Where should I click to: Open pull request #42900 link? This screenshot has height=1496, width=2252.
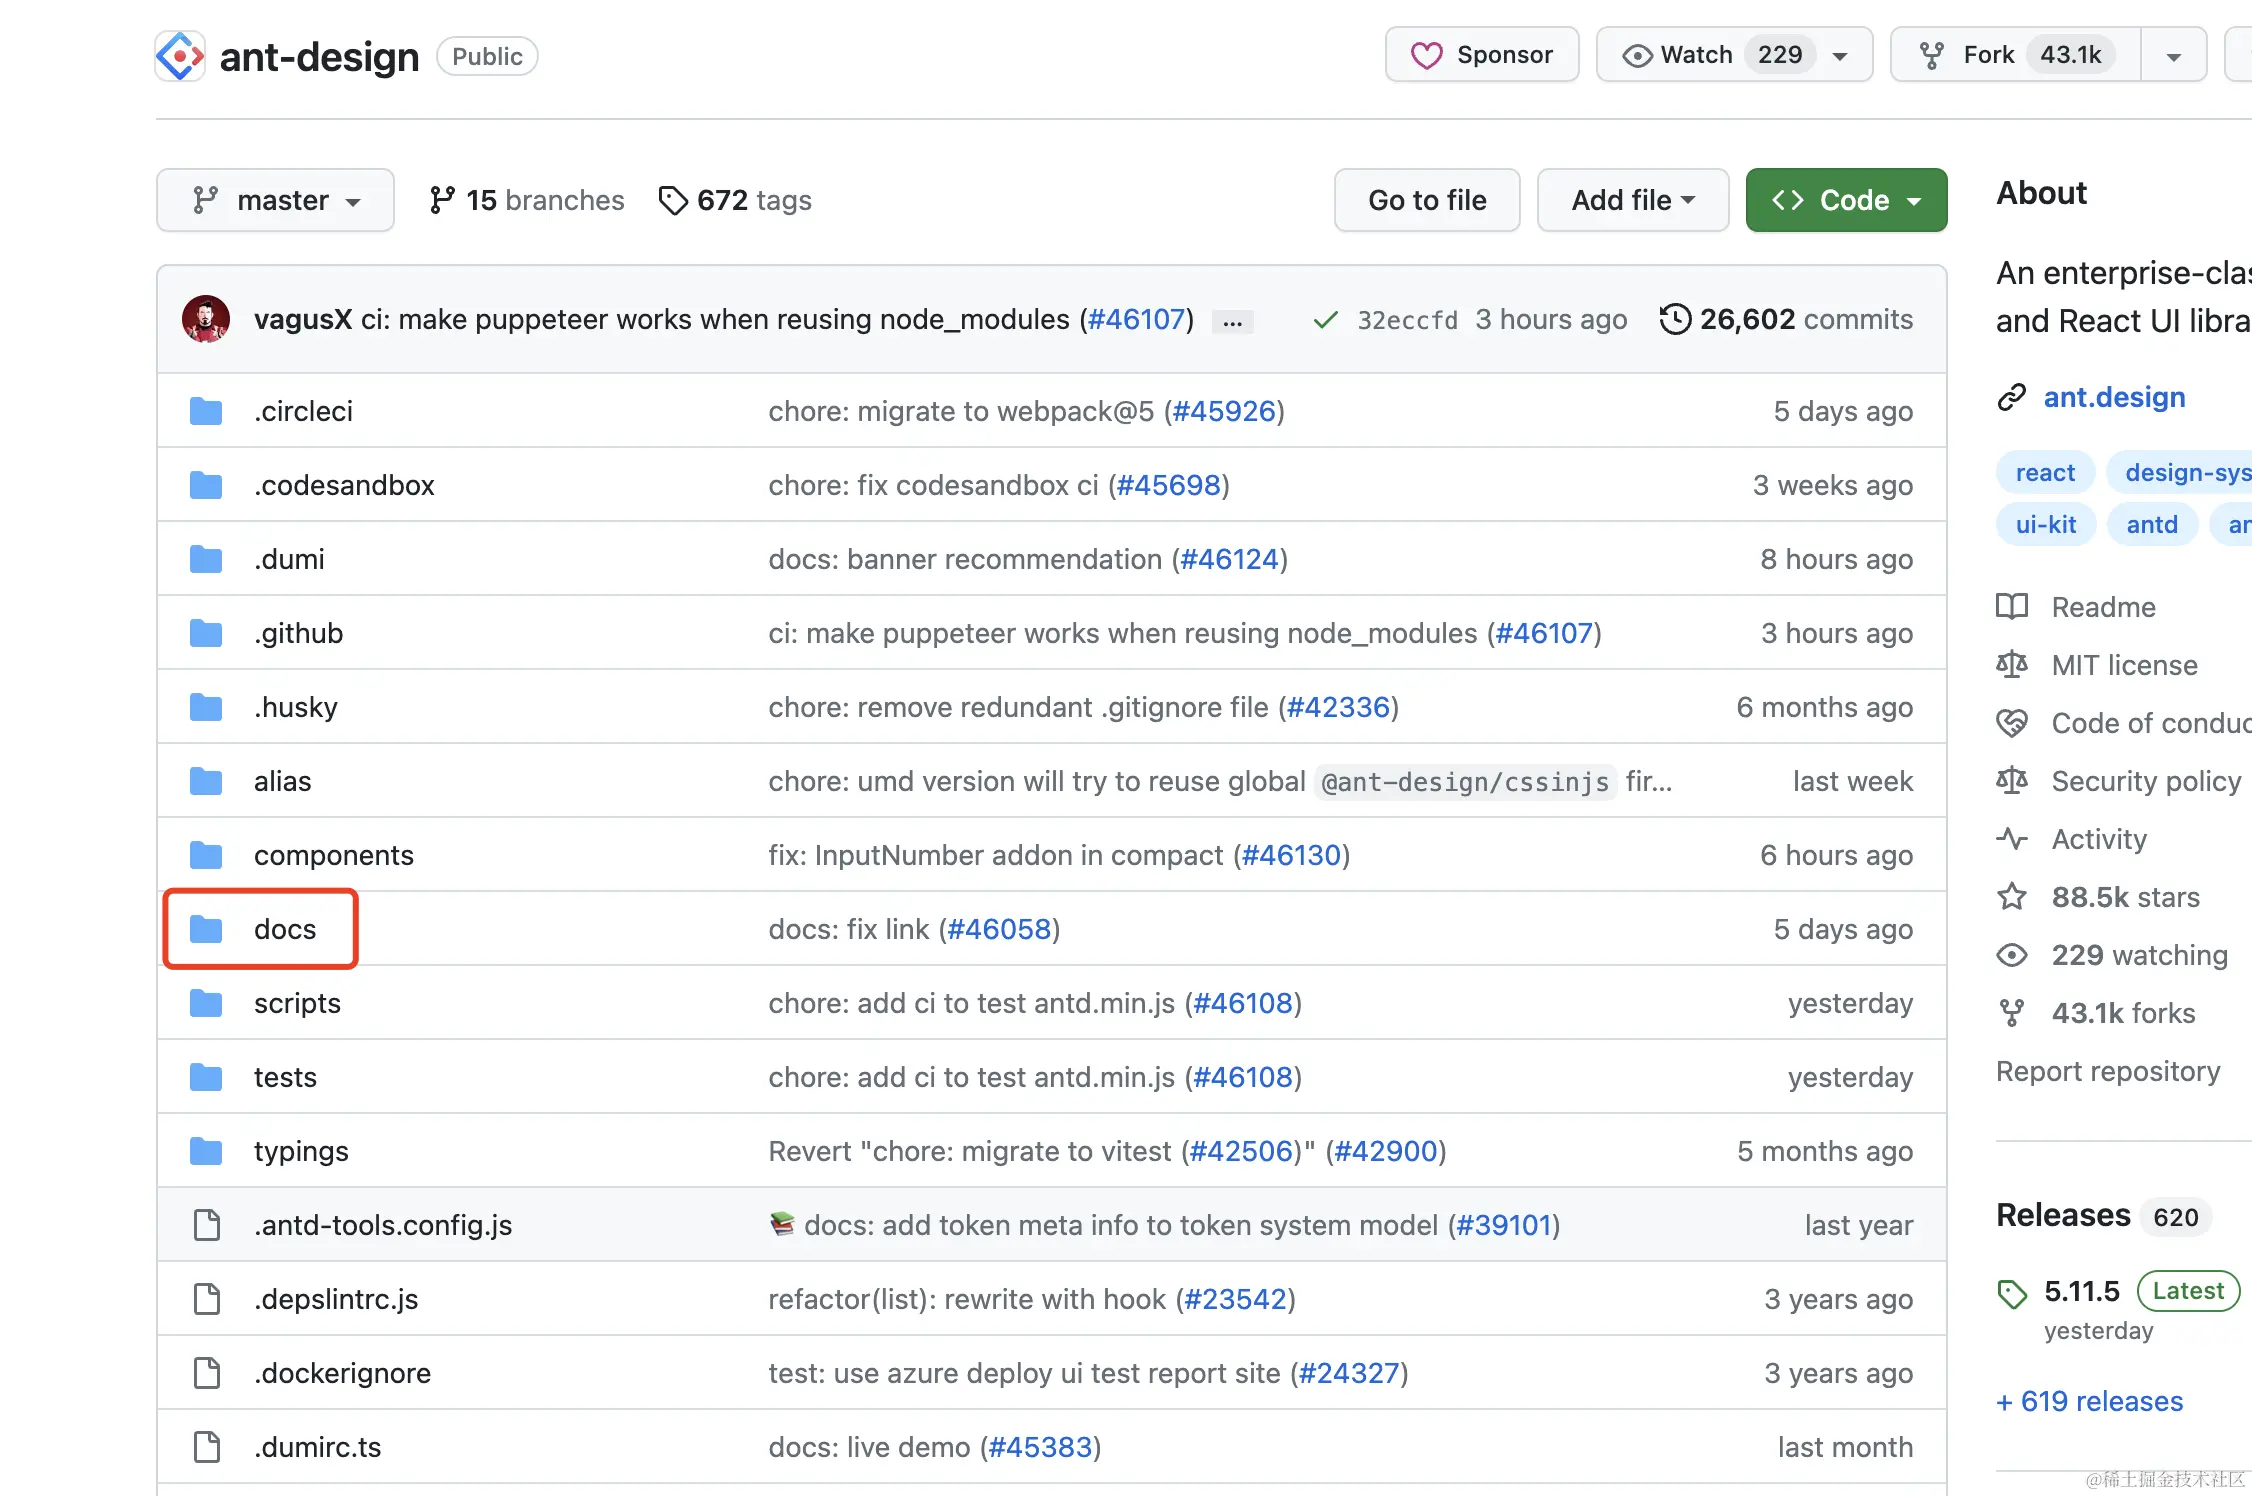tap(1386, 1151)
